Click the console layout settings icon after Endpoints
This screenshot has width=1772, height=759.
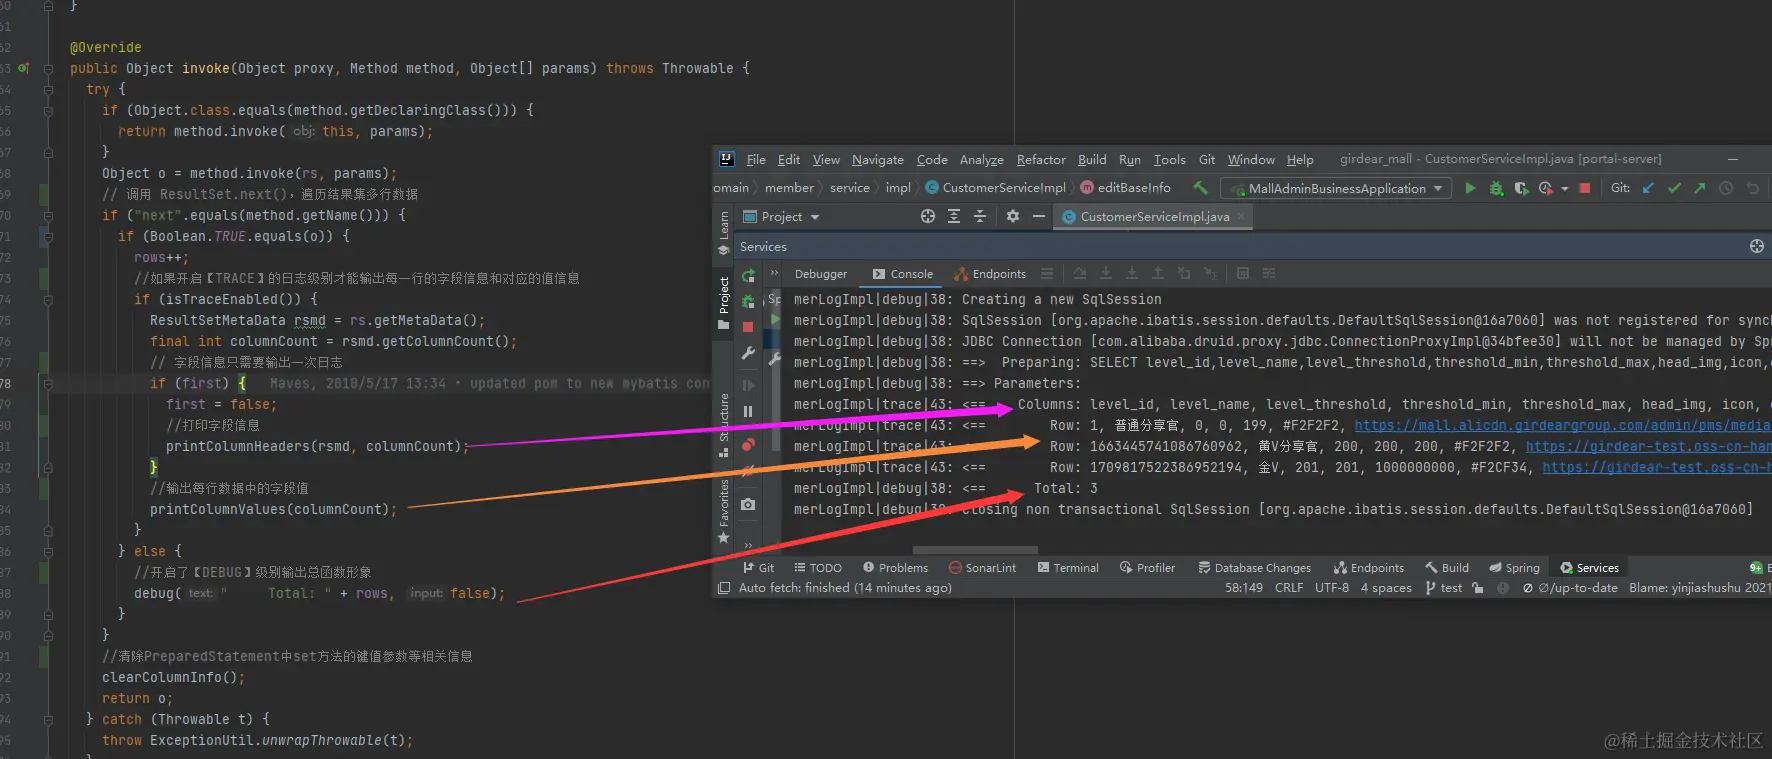click(1047, 273)
